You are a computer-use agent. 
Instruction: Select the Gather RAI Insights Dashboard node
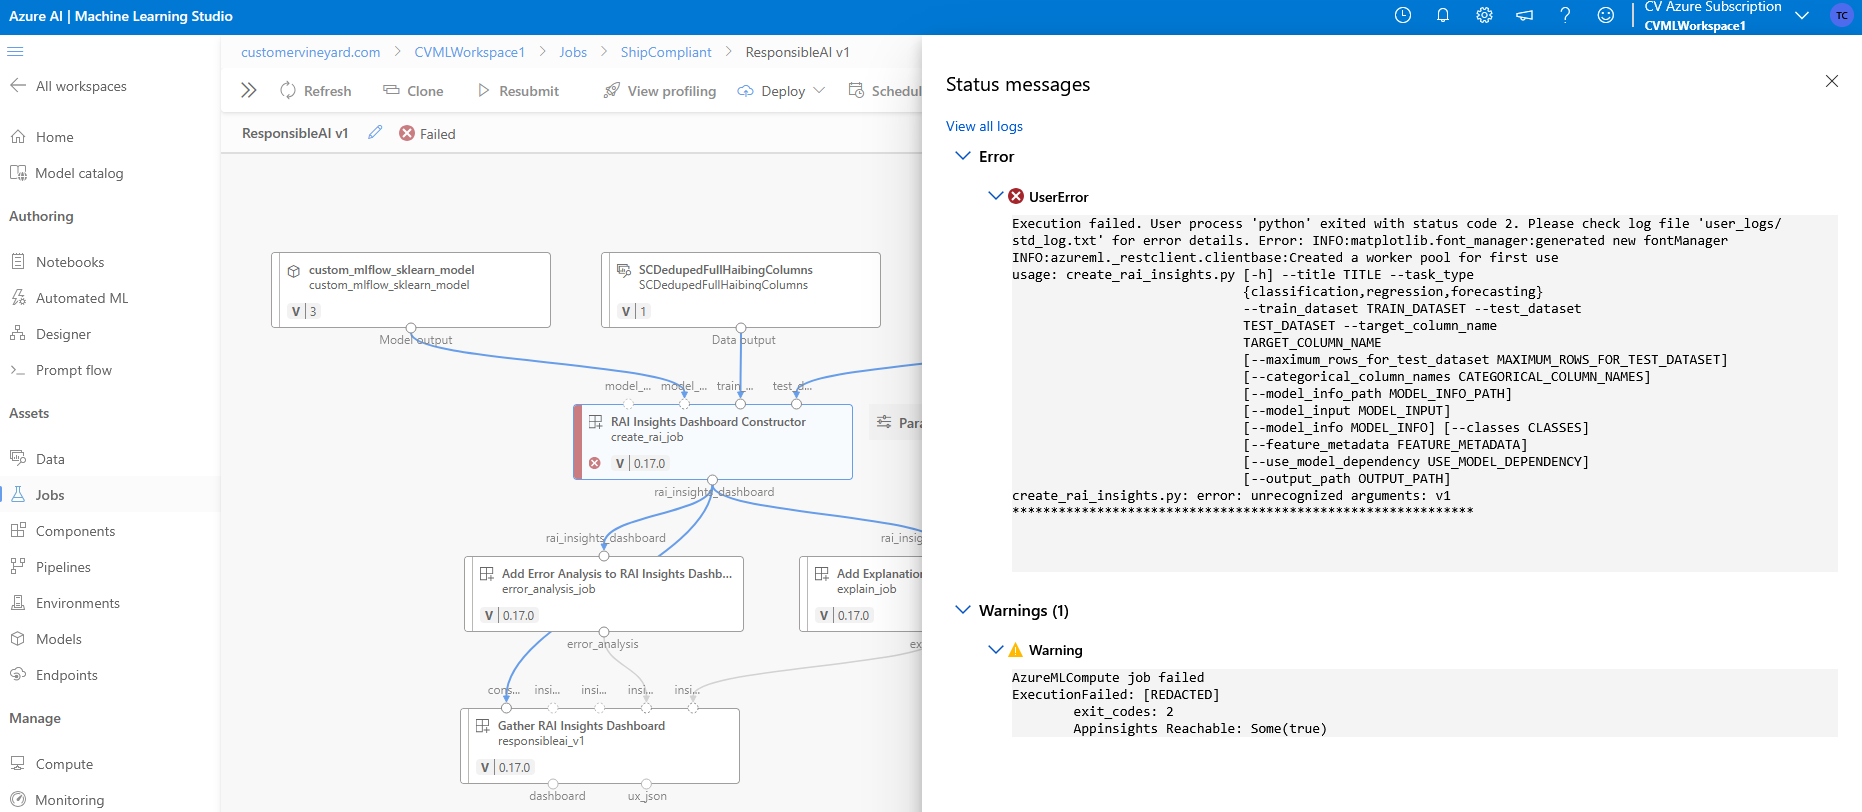(x=600, y=746)
